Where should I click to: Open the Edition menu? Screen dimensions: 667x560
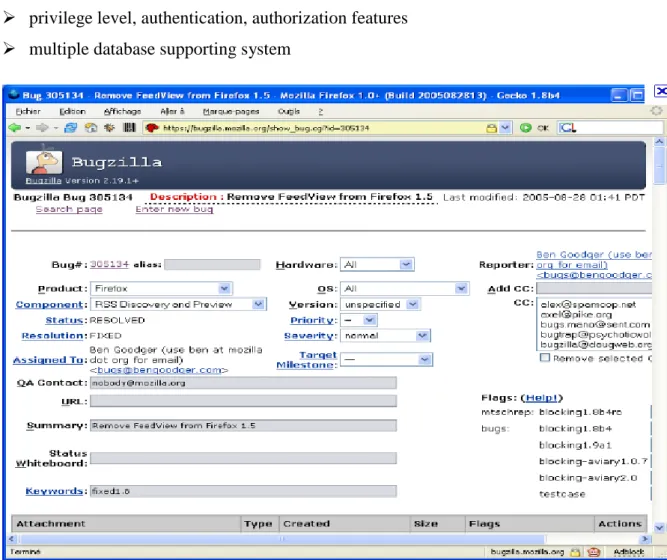pyautogui.click(x=72, y=111)
